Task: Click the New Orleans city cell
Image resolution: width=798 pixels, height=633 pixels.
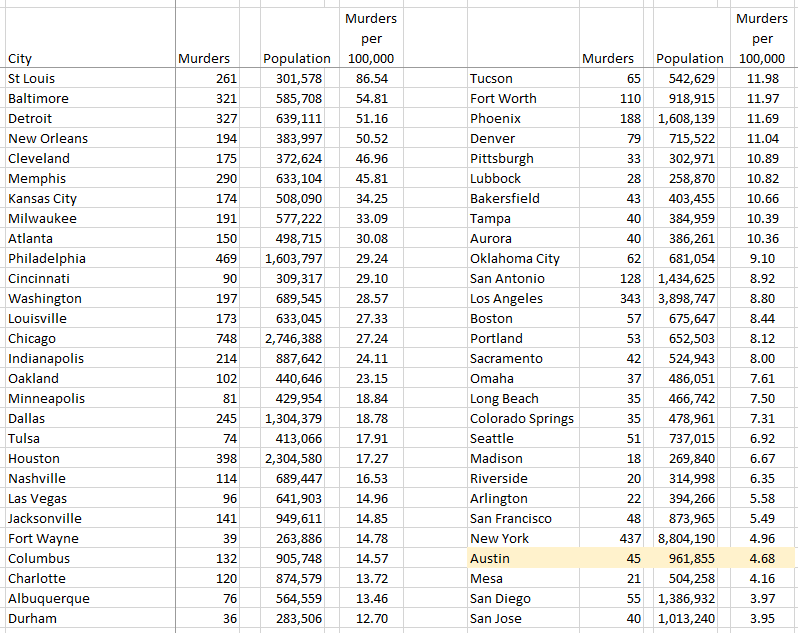Action: [47, 138]
